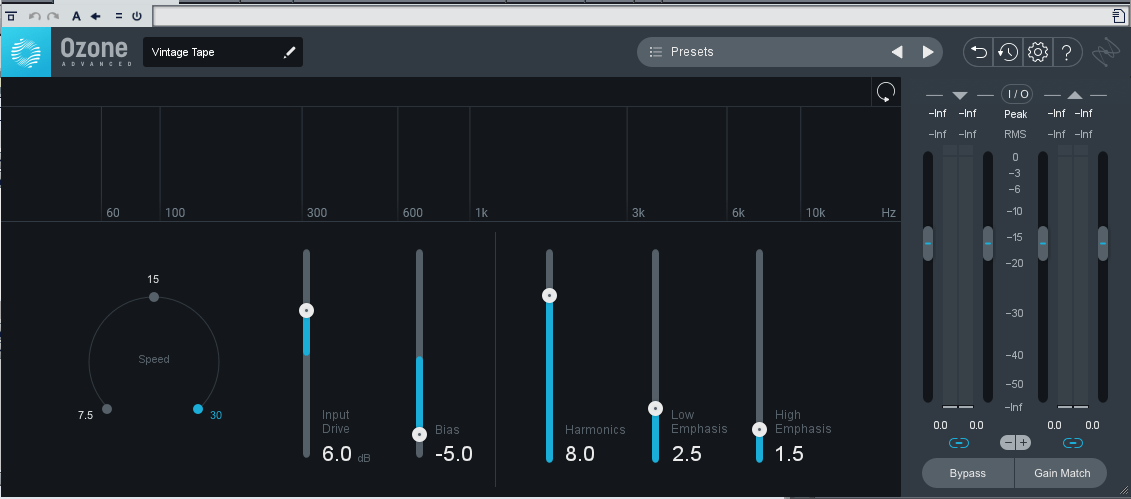
Task: Click the undo arrow beside the history icon
Action: tap(979, 52)
